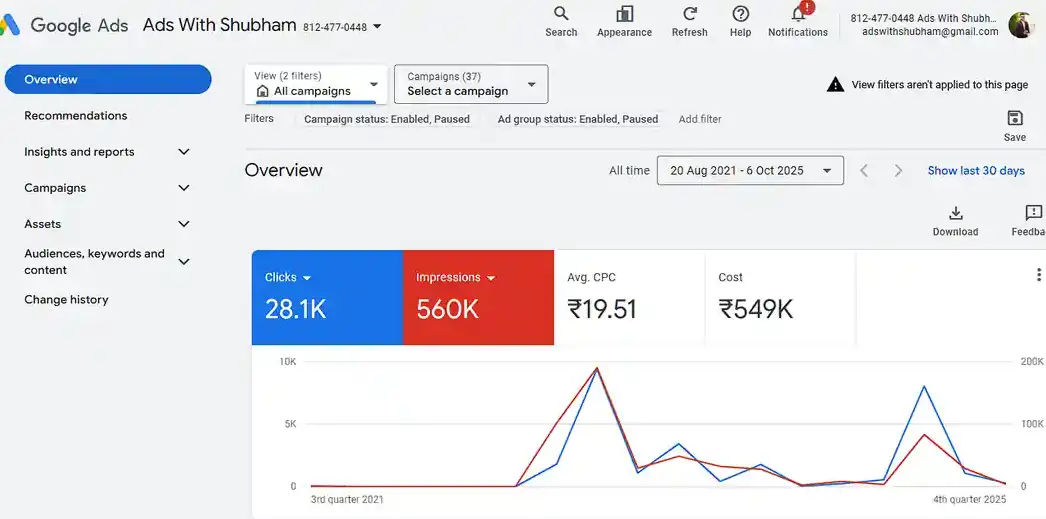Open the date range 20 Aug 2021 dropdown
Image resolution: width=1046 pixels, height=519 pixels.
tap(750, 170)
